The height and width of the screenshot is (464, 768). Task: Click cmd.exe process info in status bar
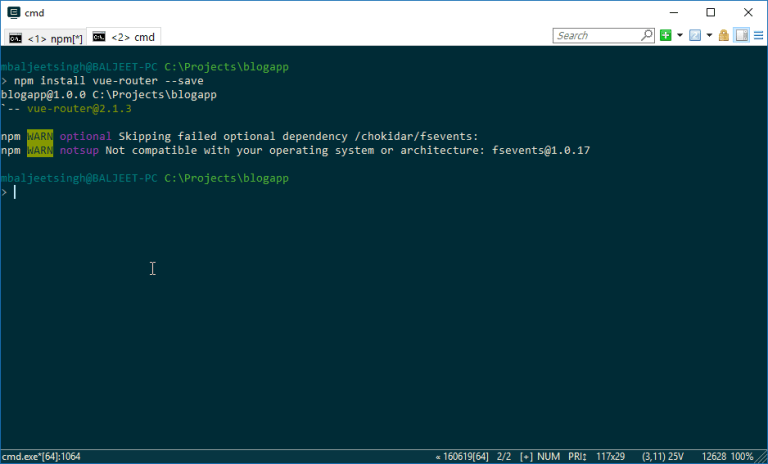(x=40, y=456)
